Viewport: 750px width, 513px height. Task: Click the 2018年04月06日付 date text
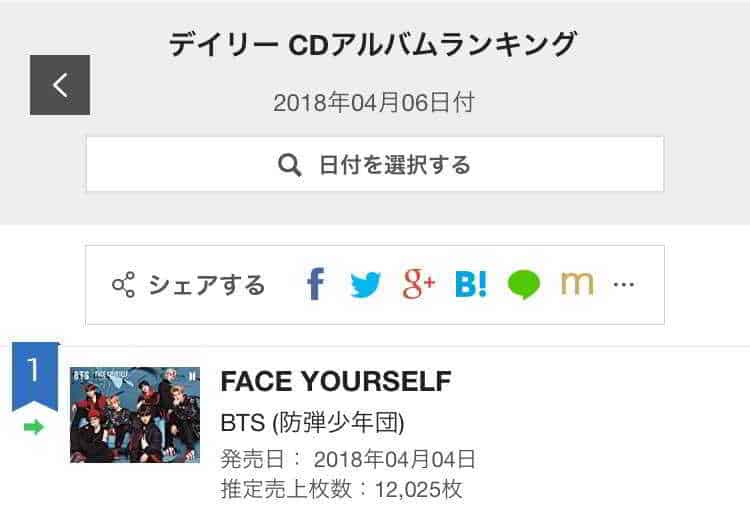(x=373, y=102)
